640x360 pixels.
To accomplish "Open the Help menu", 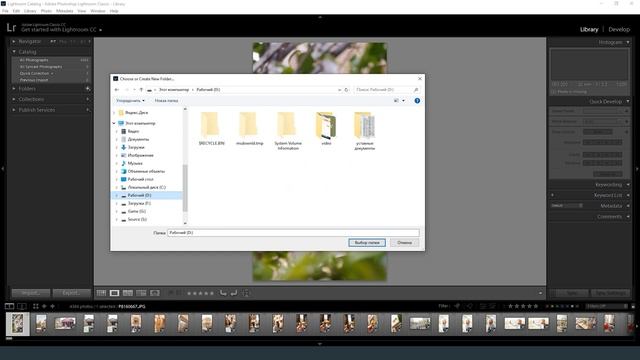I will coord(114,11).
